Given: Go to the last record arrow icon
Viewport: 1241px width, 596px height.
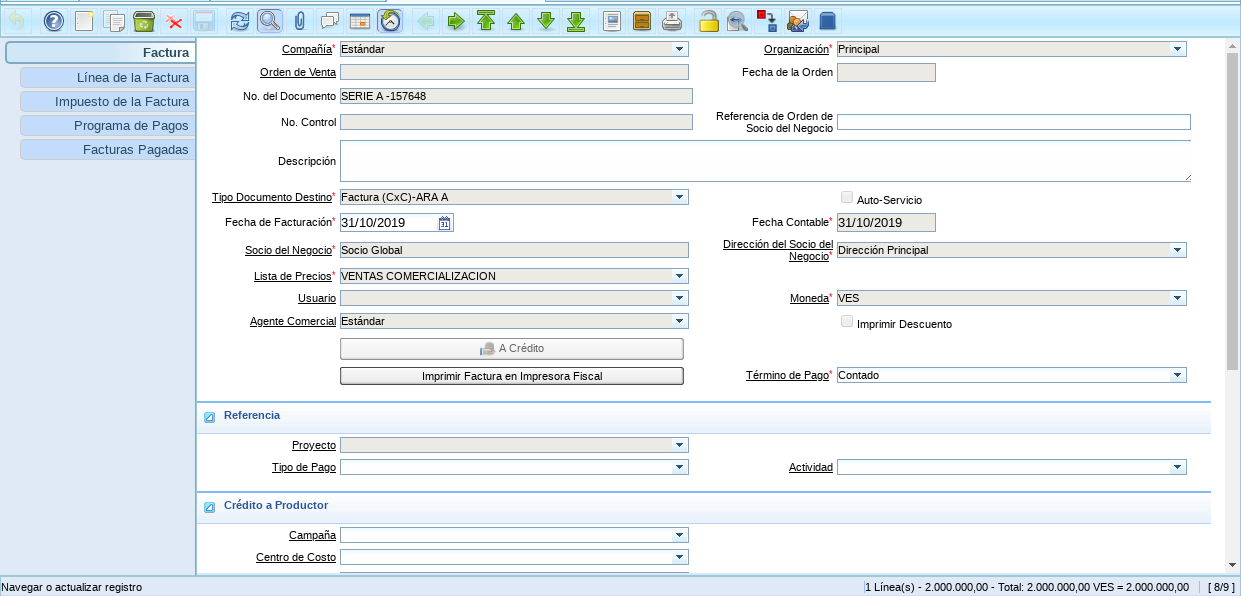Looking at the screenshot, I should (576, 21).
